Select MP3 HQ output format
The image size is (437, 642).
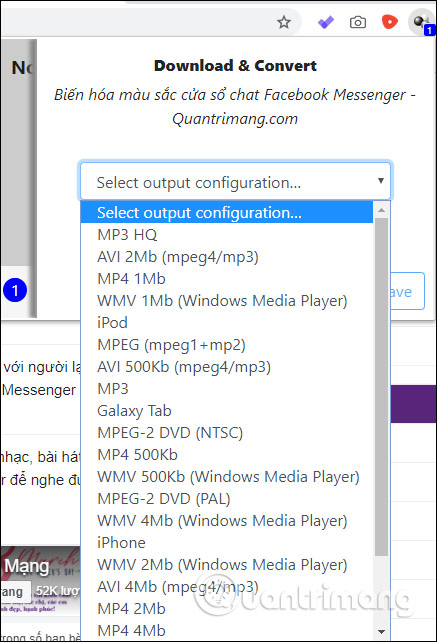tap(227, 235)
